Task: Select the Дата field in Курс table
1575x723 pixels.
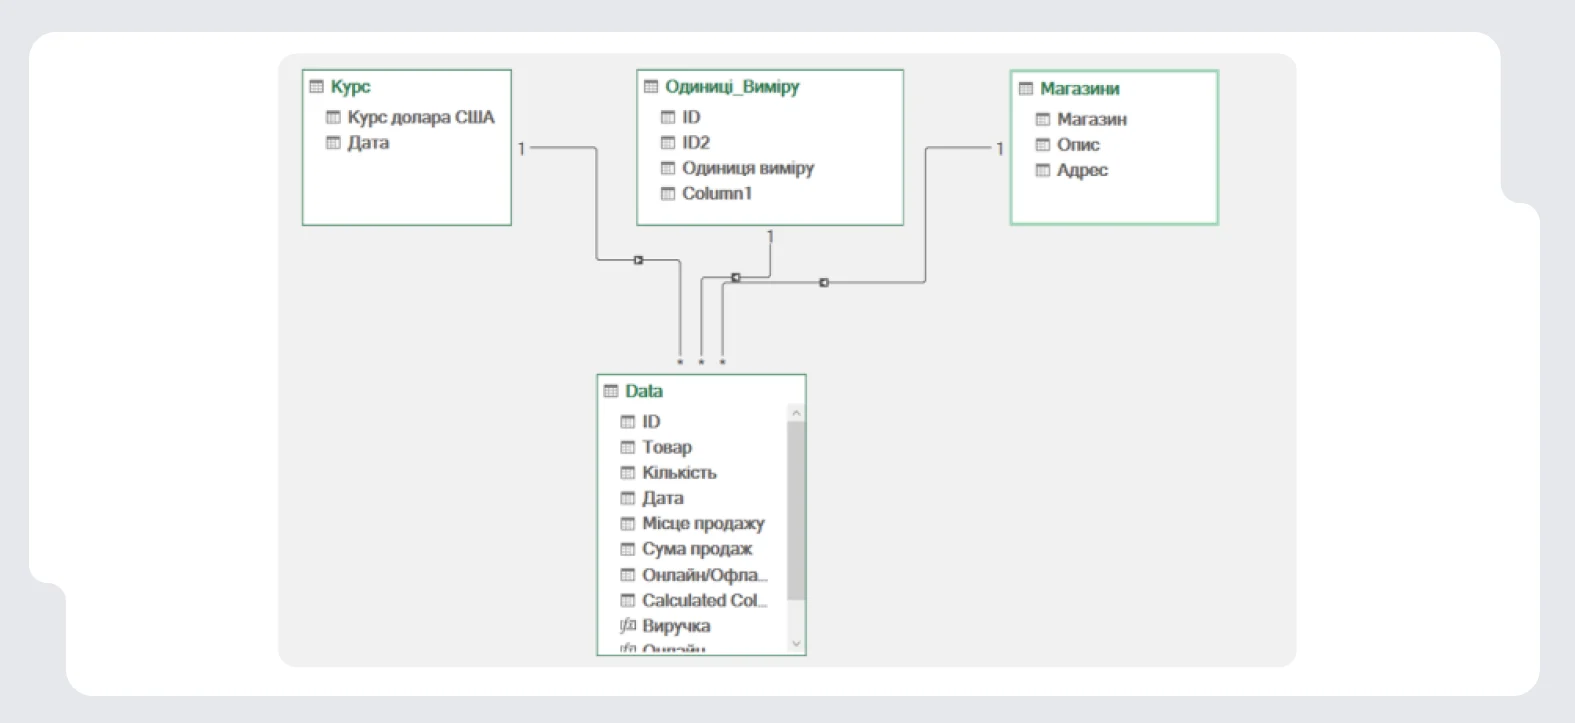Action: click(368, 143)
